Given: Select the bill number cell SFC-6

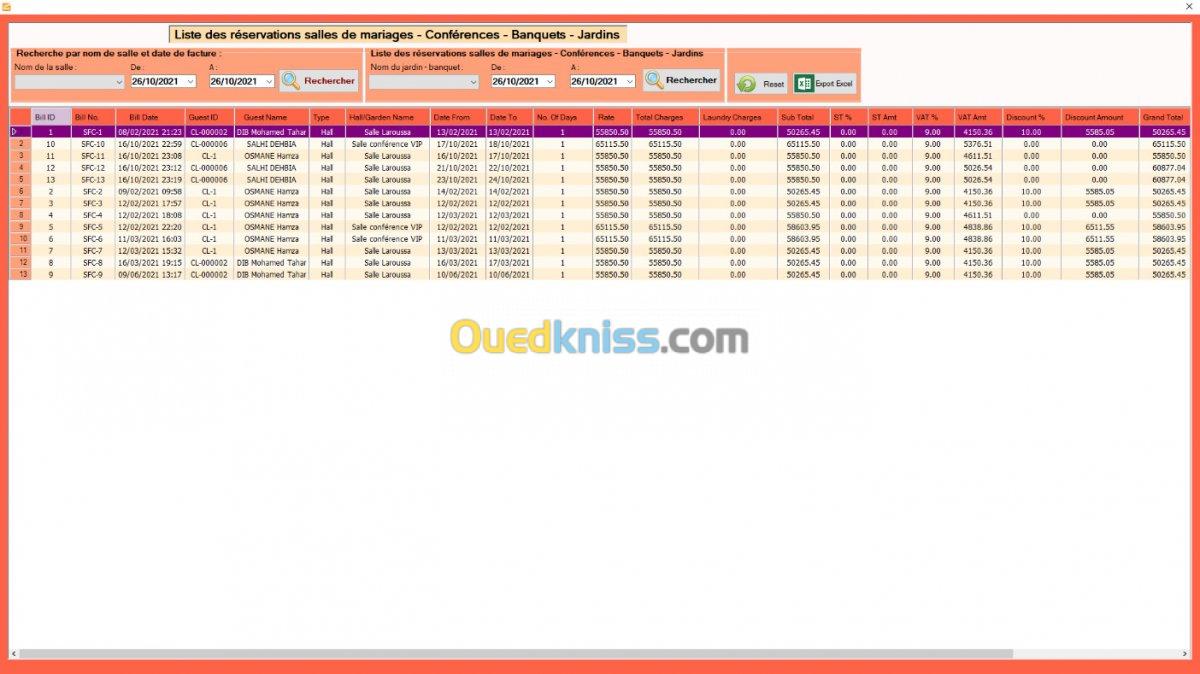Looking at the screenshot, I should tap(93, 239).
